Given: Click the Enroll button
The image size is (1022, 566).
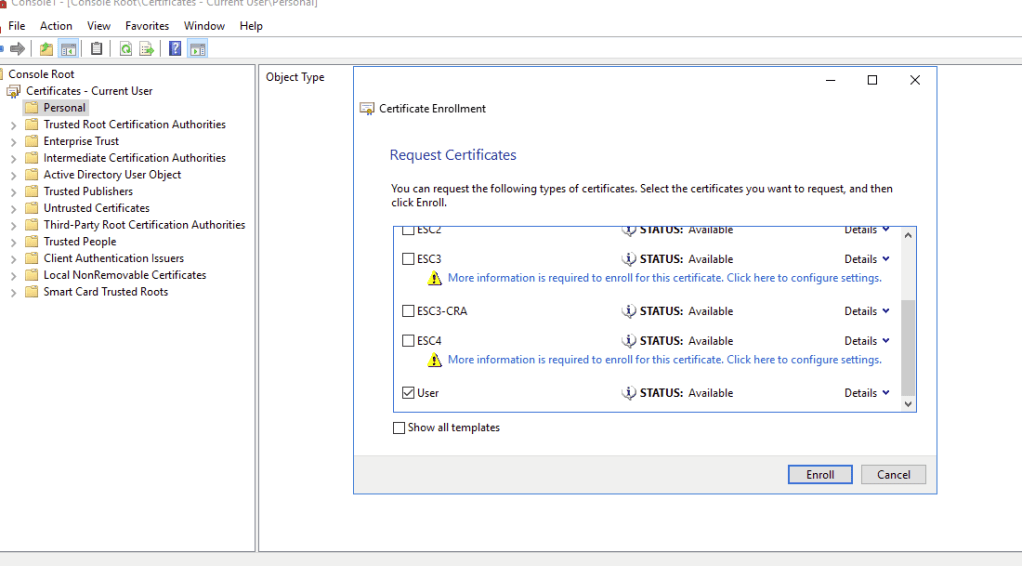Looking at the screenshot, I should (x=820, y=475).
